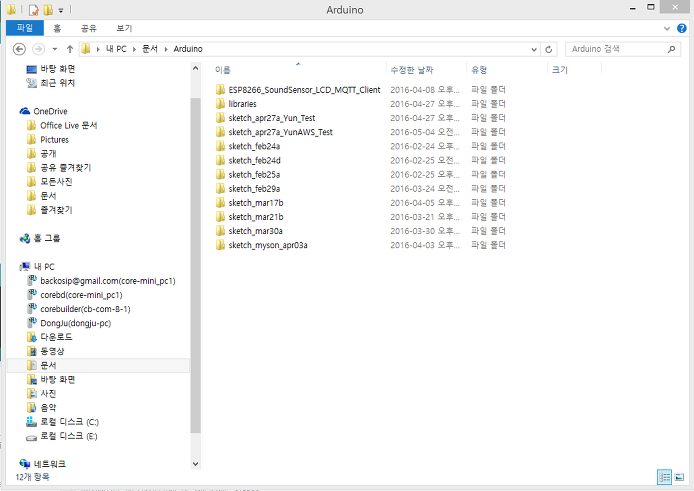Open 바탕 화면 at top of navigation pane
The image size is (694, 491).
[58, 69]
